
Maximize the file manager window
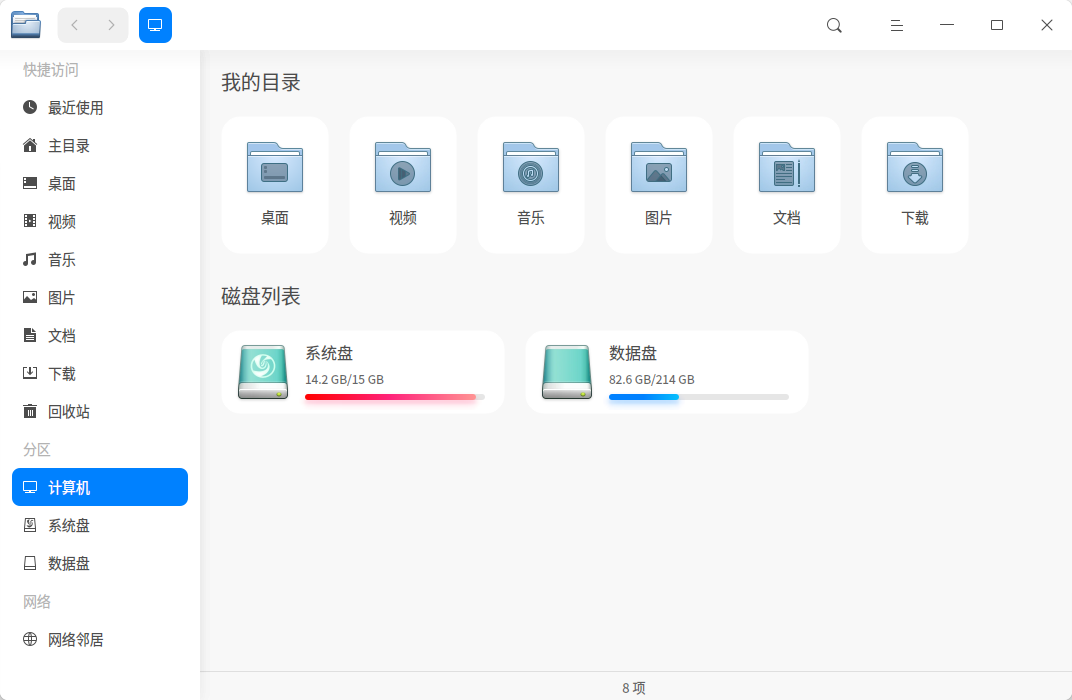coord(997,25)
